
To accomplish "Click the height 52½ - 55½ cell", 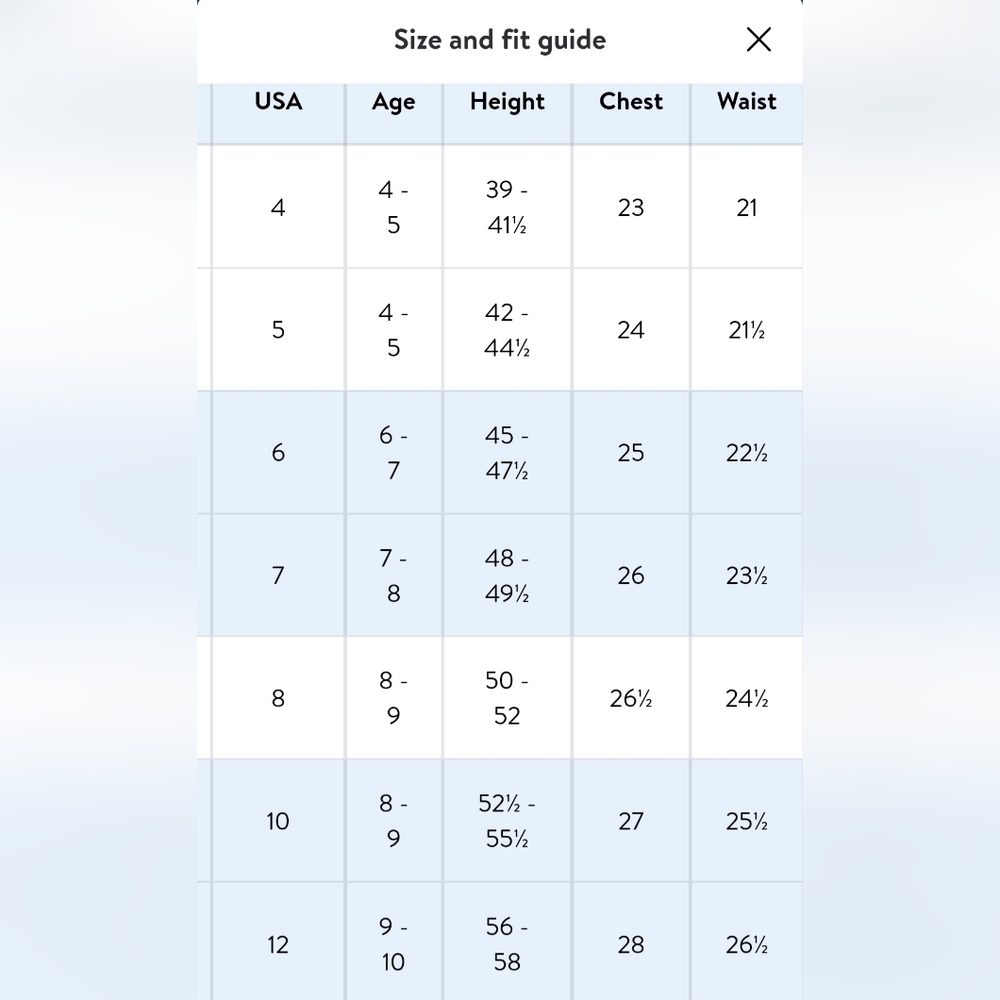I will pos(507,821).
